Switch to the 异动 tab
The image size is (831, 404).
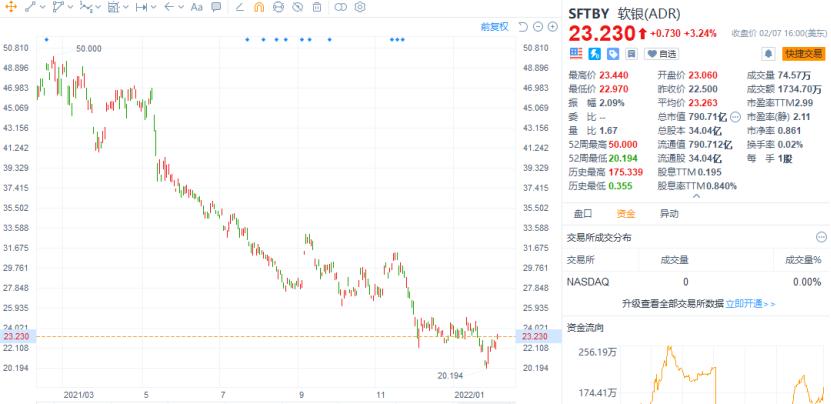[669, 214]
